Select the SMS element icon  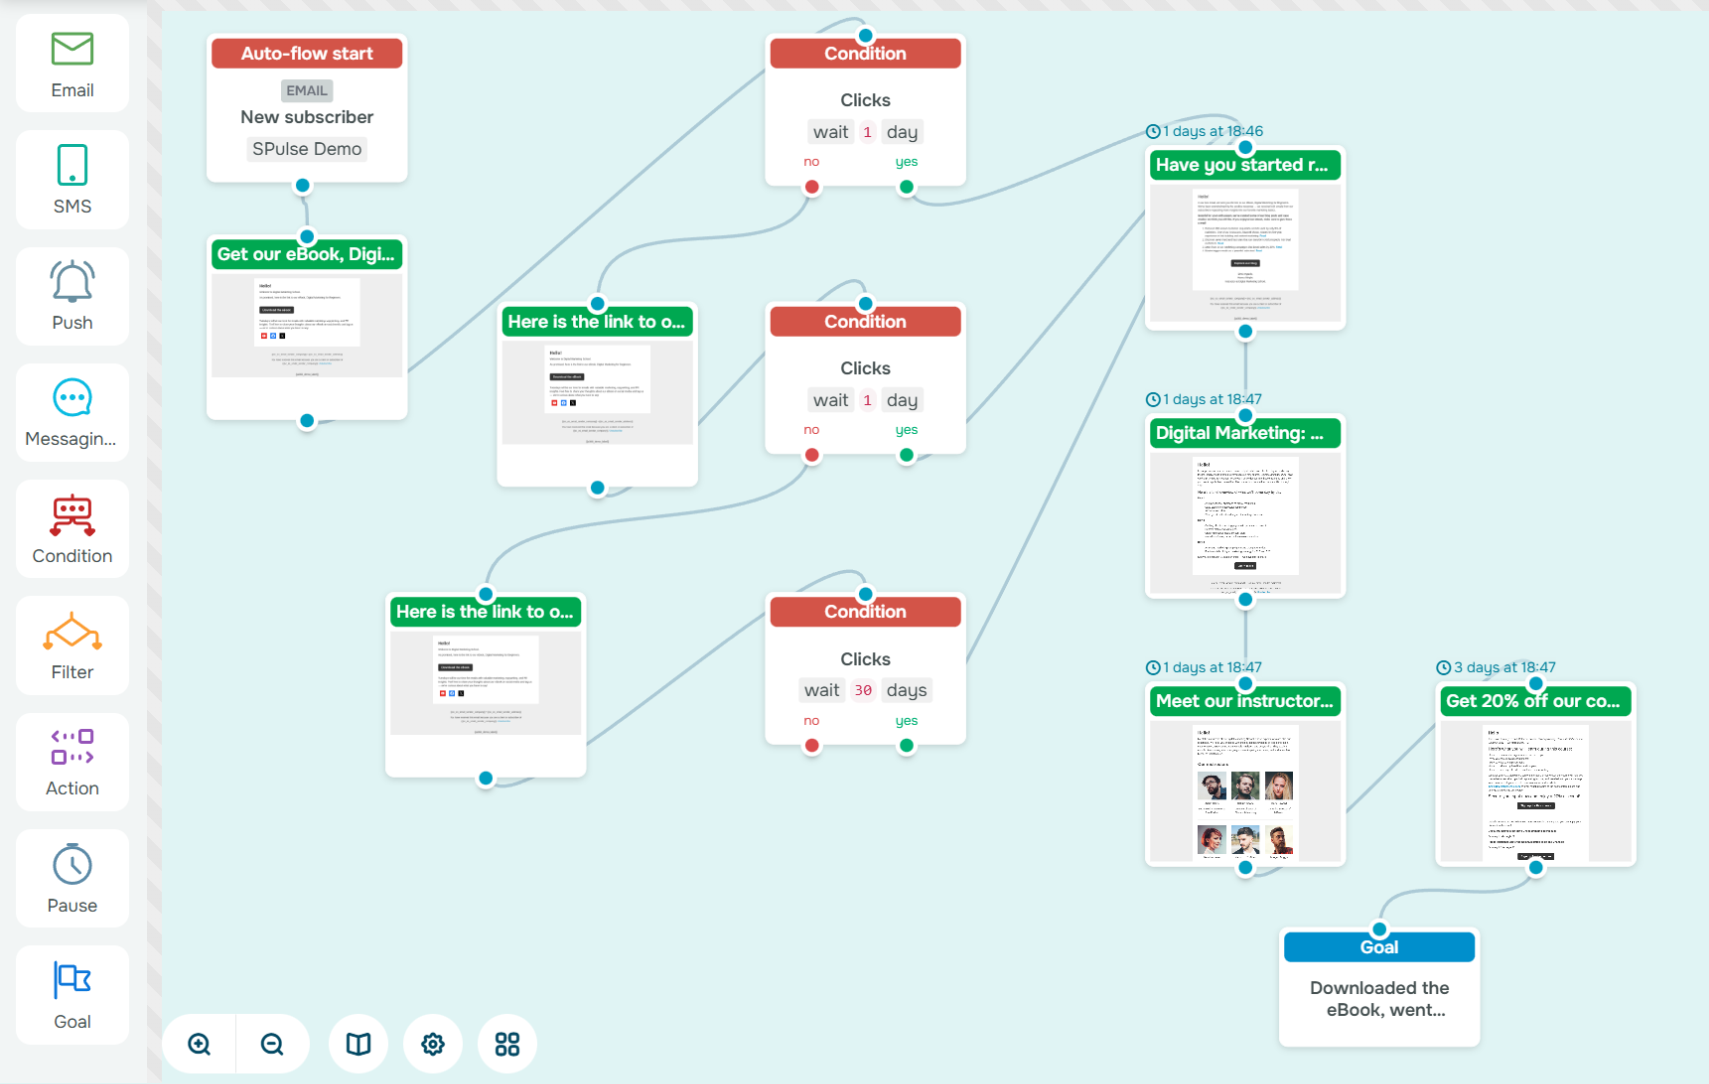pyautogui.click(x=71, y=165)
